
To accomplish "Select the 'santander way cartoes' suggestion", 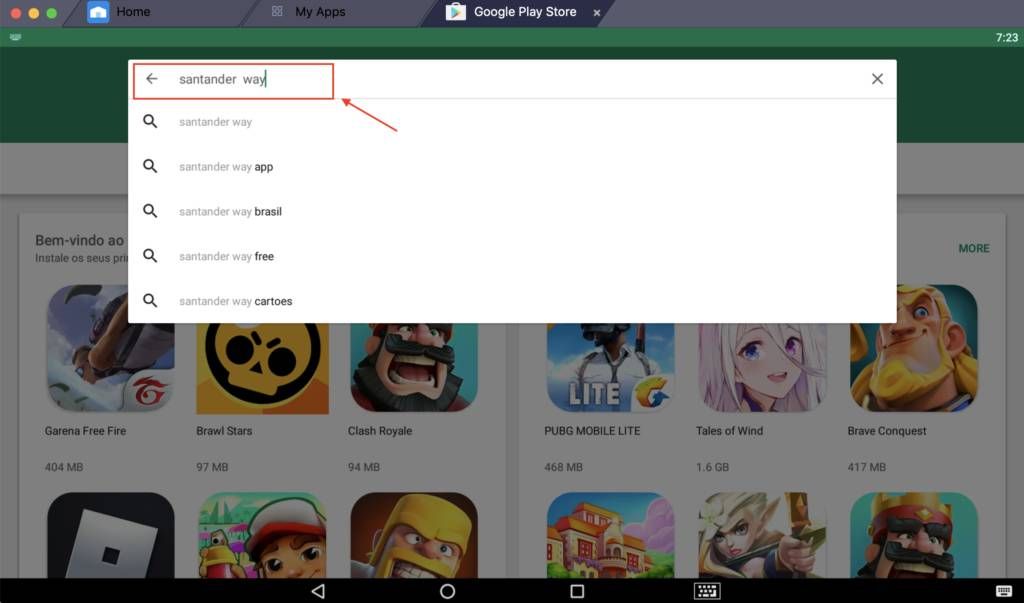I will pyautogui.click(x=512, y=301).
